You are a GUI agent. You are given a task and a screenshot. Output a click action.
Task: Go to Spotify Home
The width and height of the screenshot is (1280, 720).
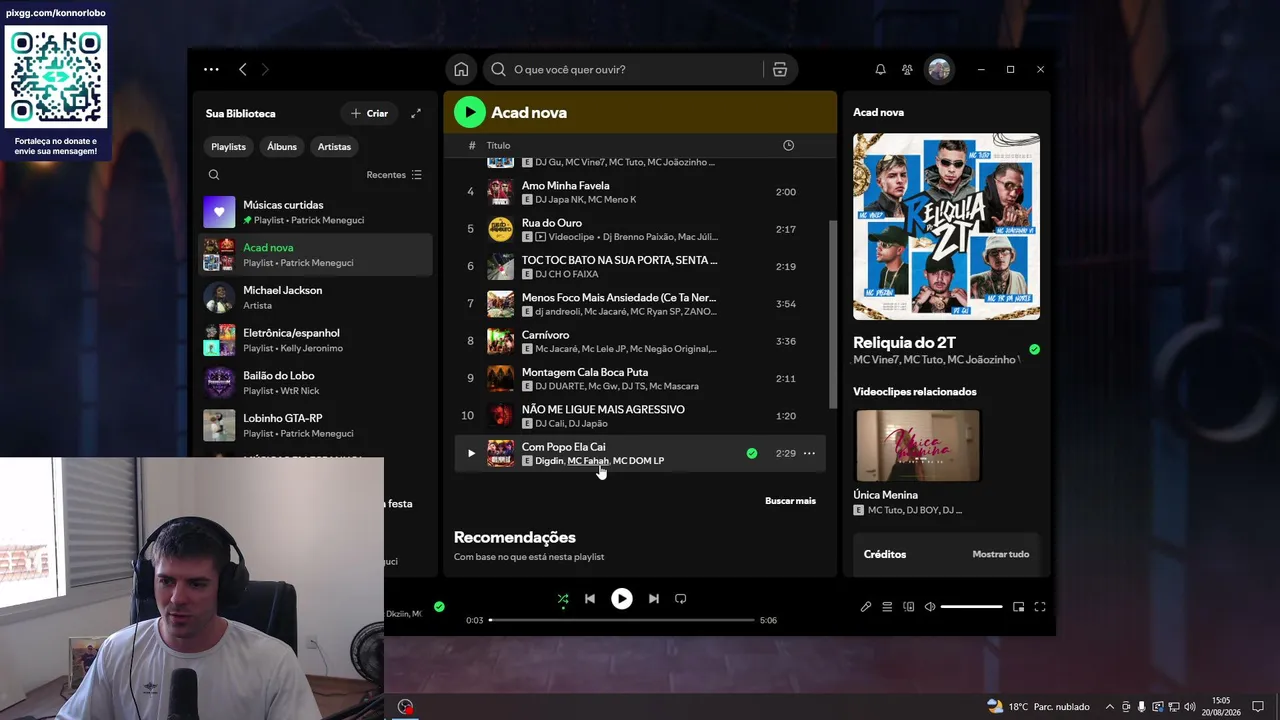(x=461, y=69)
